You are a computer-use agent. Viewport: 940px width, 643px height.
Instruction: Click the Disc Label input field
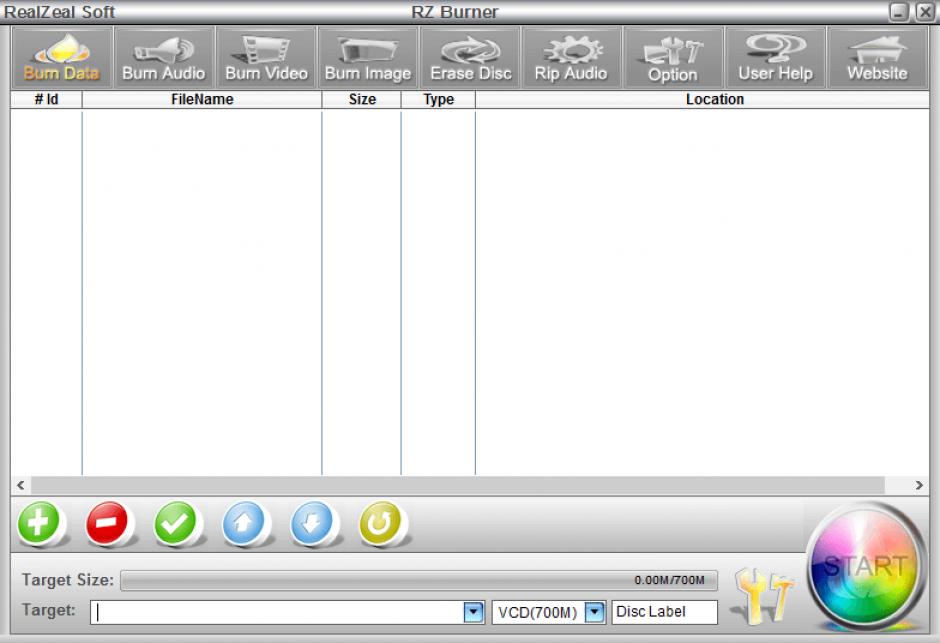(665, 612)
